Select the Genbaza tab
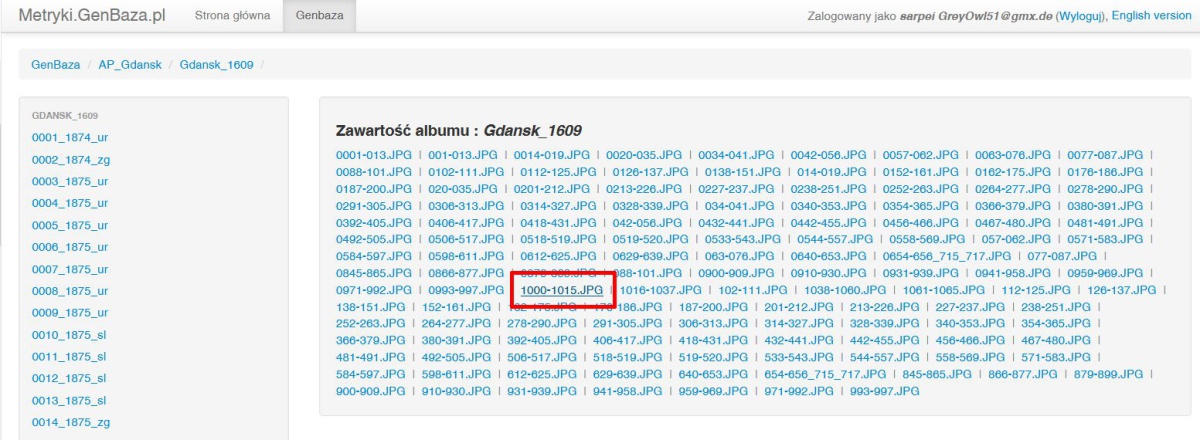This screenshot has width=1200, height=440. coord(317,16)
